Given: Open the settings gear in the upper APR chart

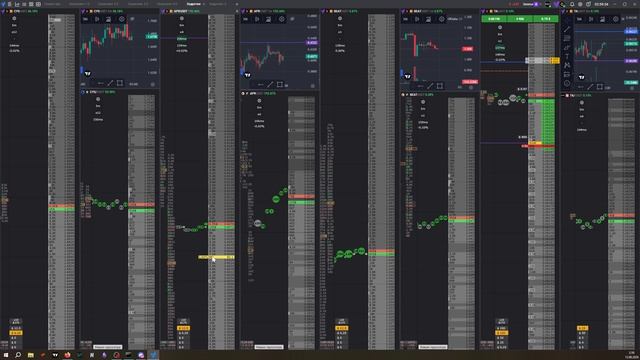Looking at the screenshot, I should click(x=282, y=19).
